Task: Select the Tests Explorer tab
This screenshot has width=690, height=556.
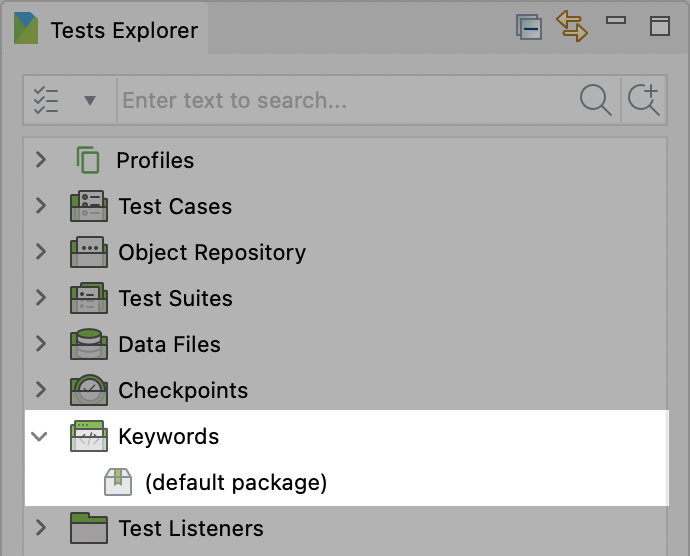Action: coord(122,30)
